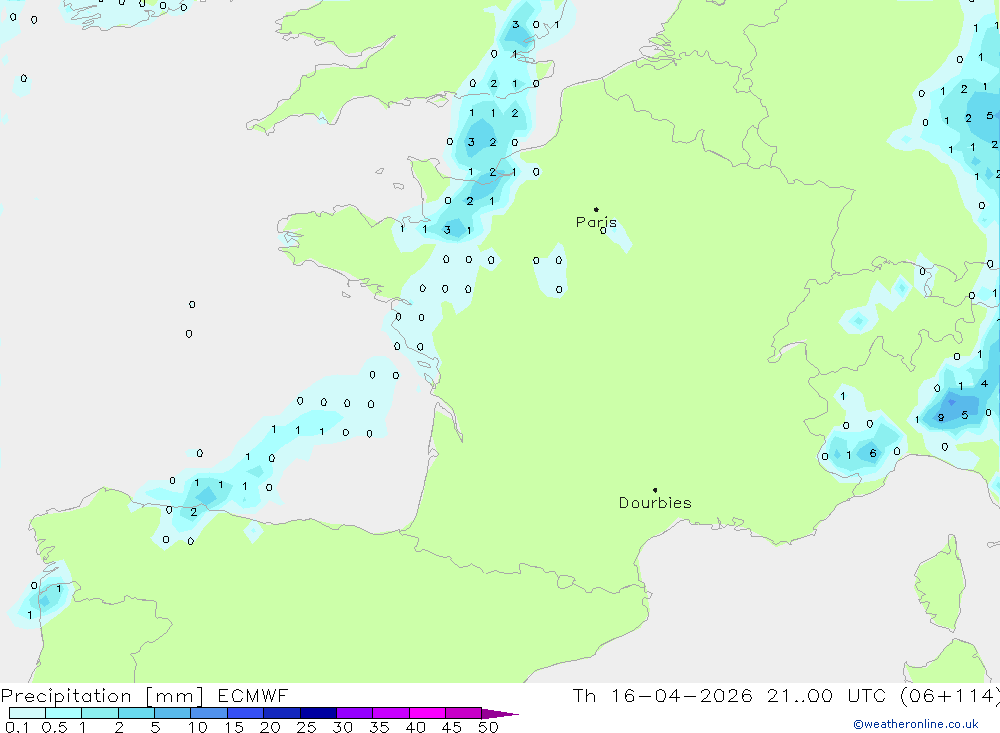Click the legend label '0.5'
1000x733 pixels.
click(54, 727)
